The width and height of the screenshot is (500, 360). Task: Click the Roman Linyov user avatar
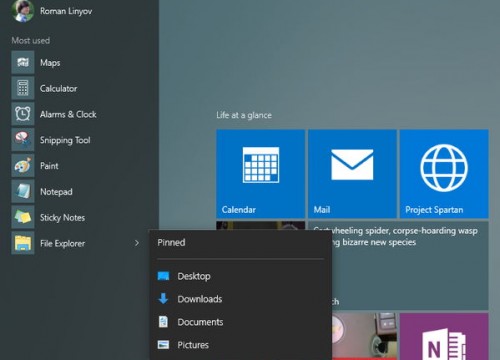point(23,11)
